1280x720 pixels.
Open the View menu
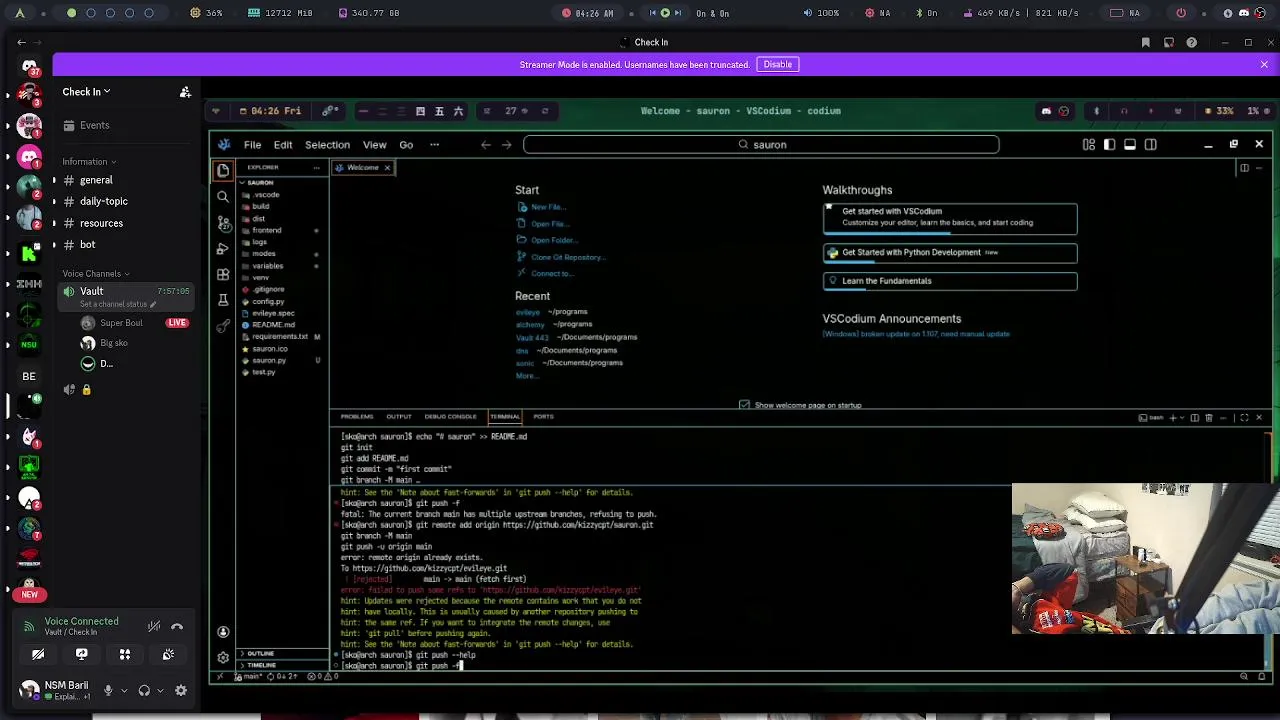click(374, 145)
